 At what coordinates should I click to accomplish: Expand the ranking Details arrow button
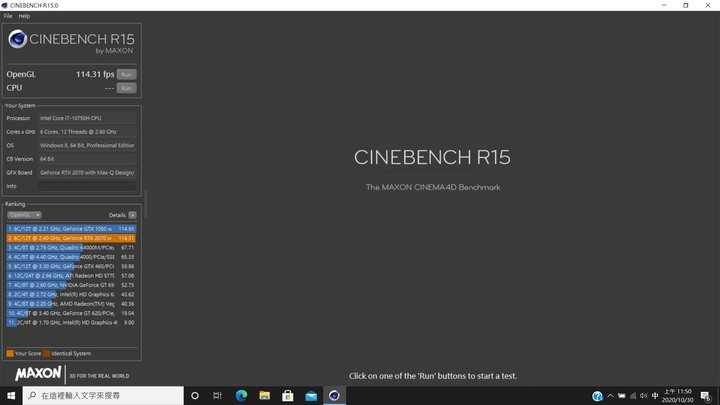click(x=132, y=215)
